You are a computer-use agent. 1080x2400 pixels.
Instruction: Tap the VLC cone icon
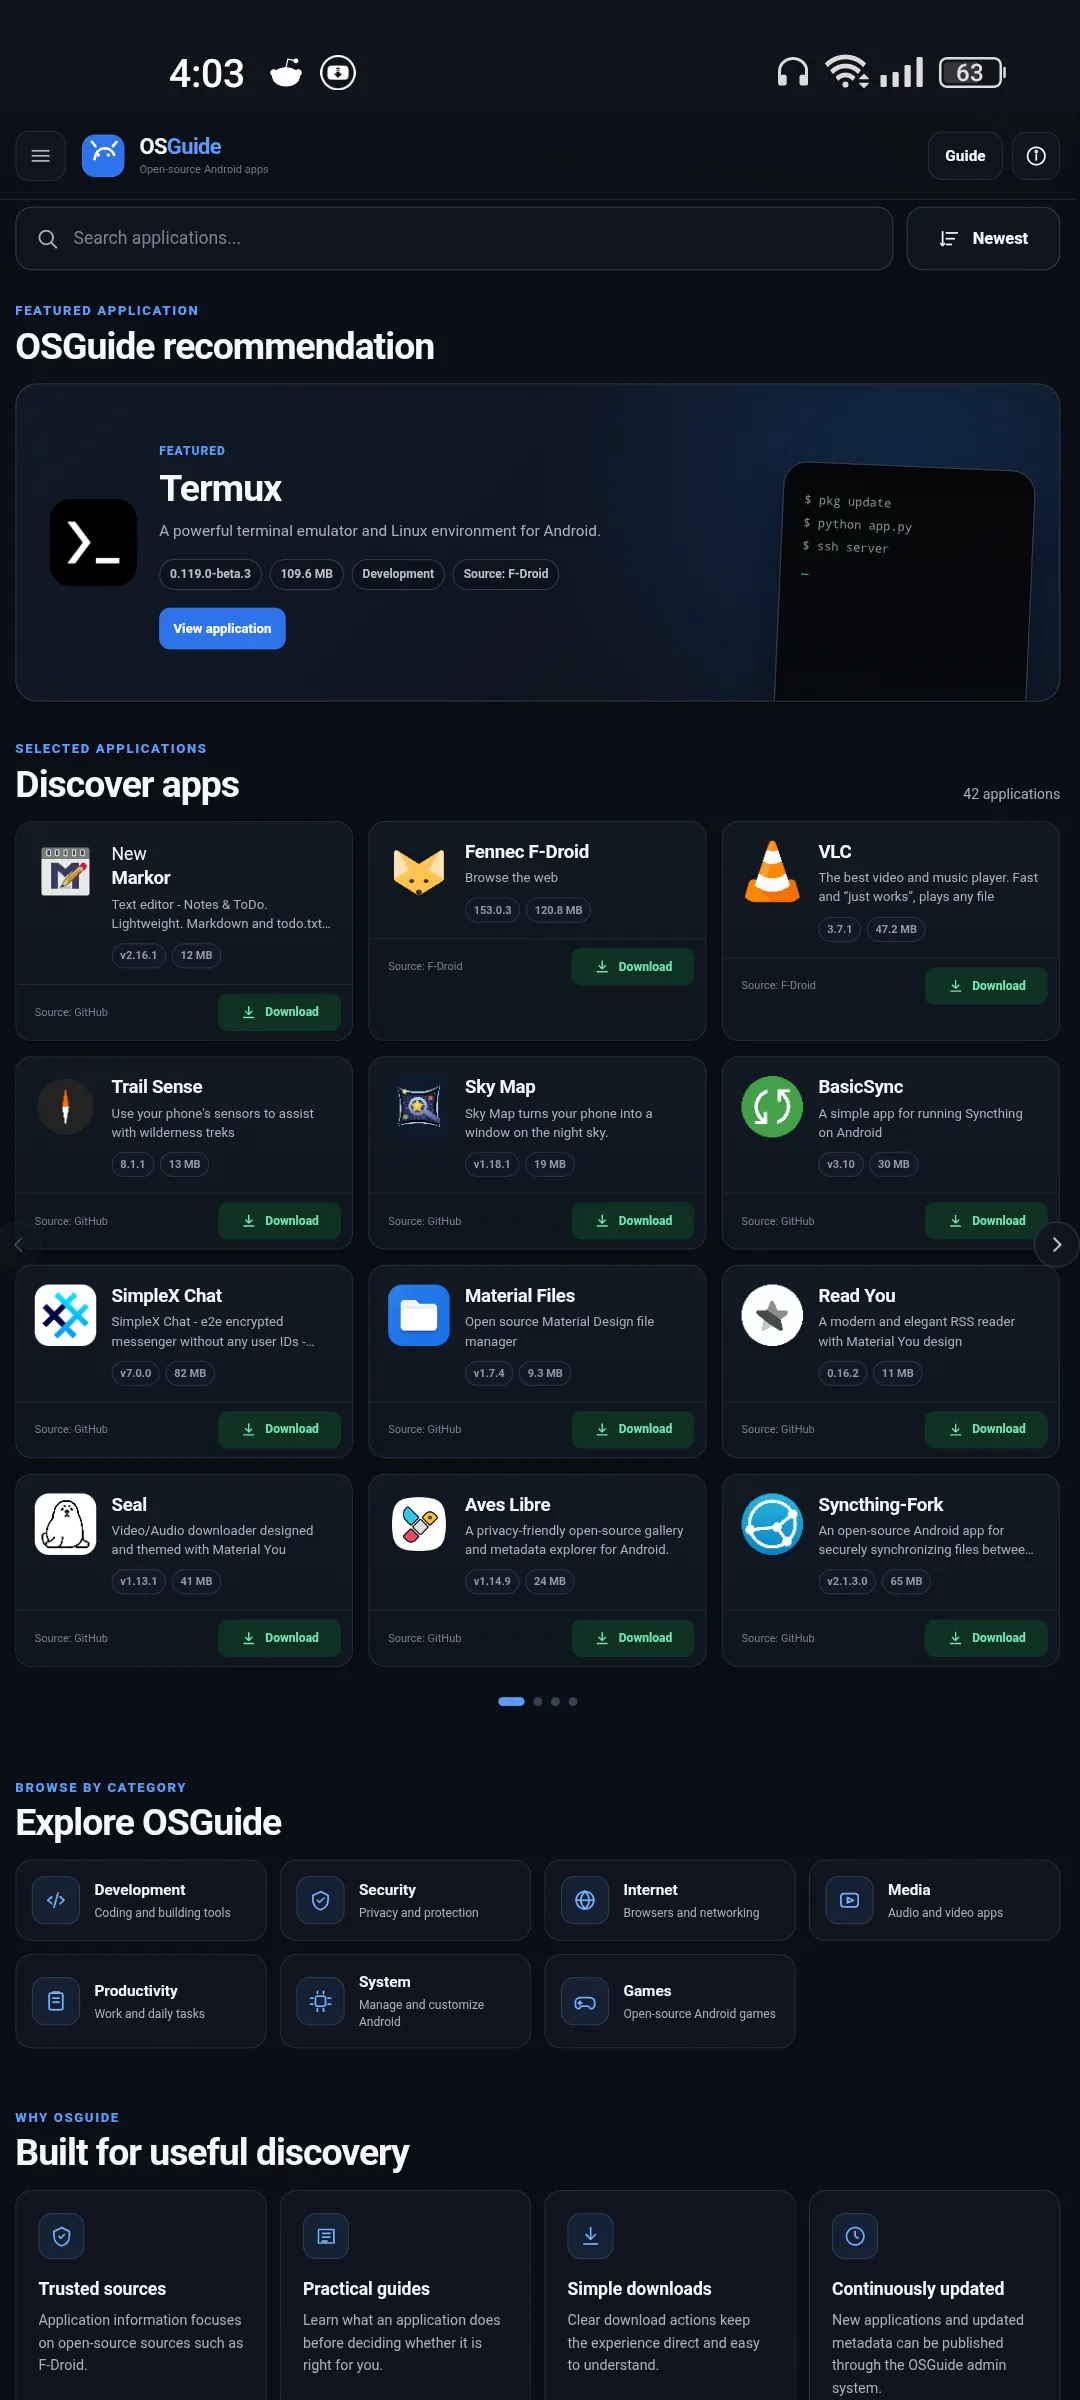coord(773,871)
